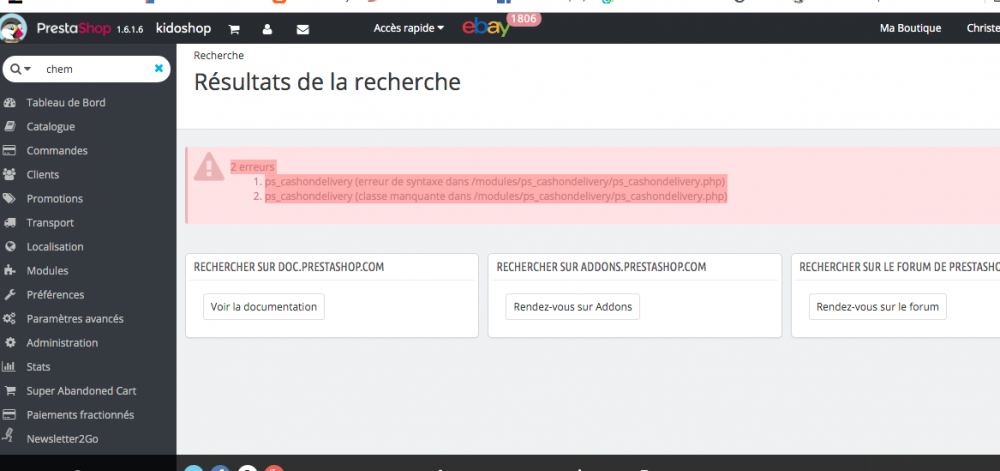Click the eBay logo in header
Image resolution: width=1000 pixels, height=471 pixels.
tap(486, 28)
